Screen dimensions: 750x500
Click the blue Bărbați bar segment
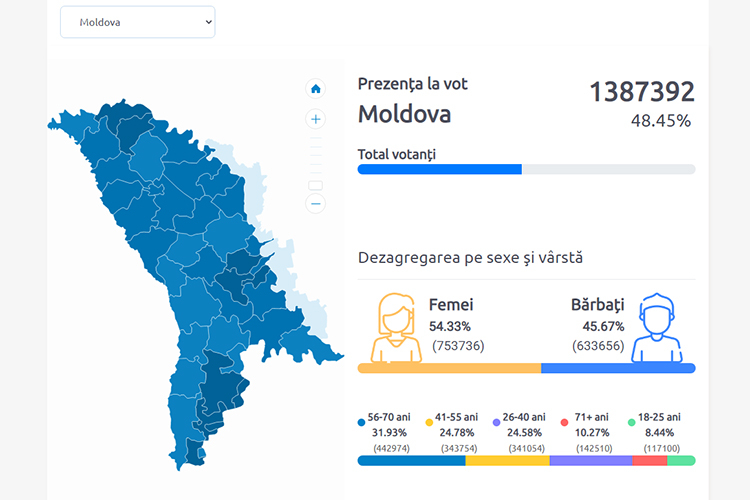click(618, 368)
